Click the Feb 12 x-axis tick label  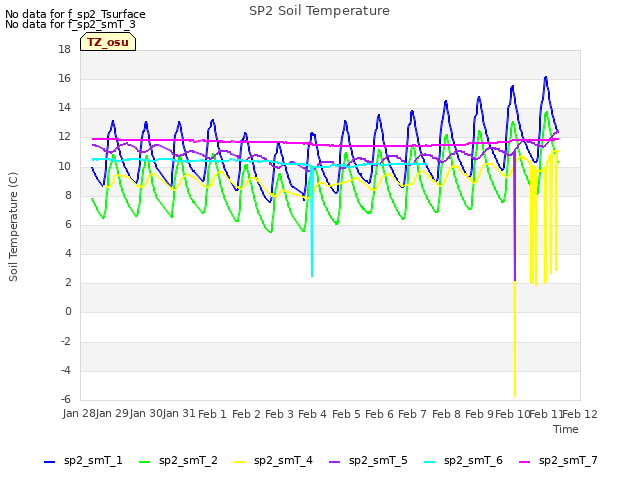(580, 414)
